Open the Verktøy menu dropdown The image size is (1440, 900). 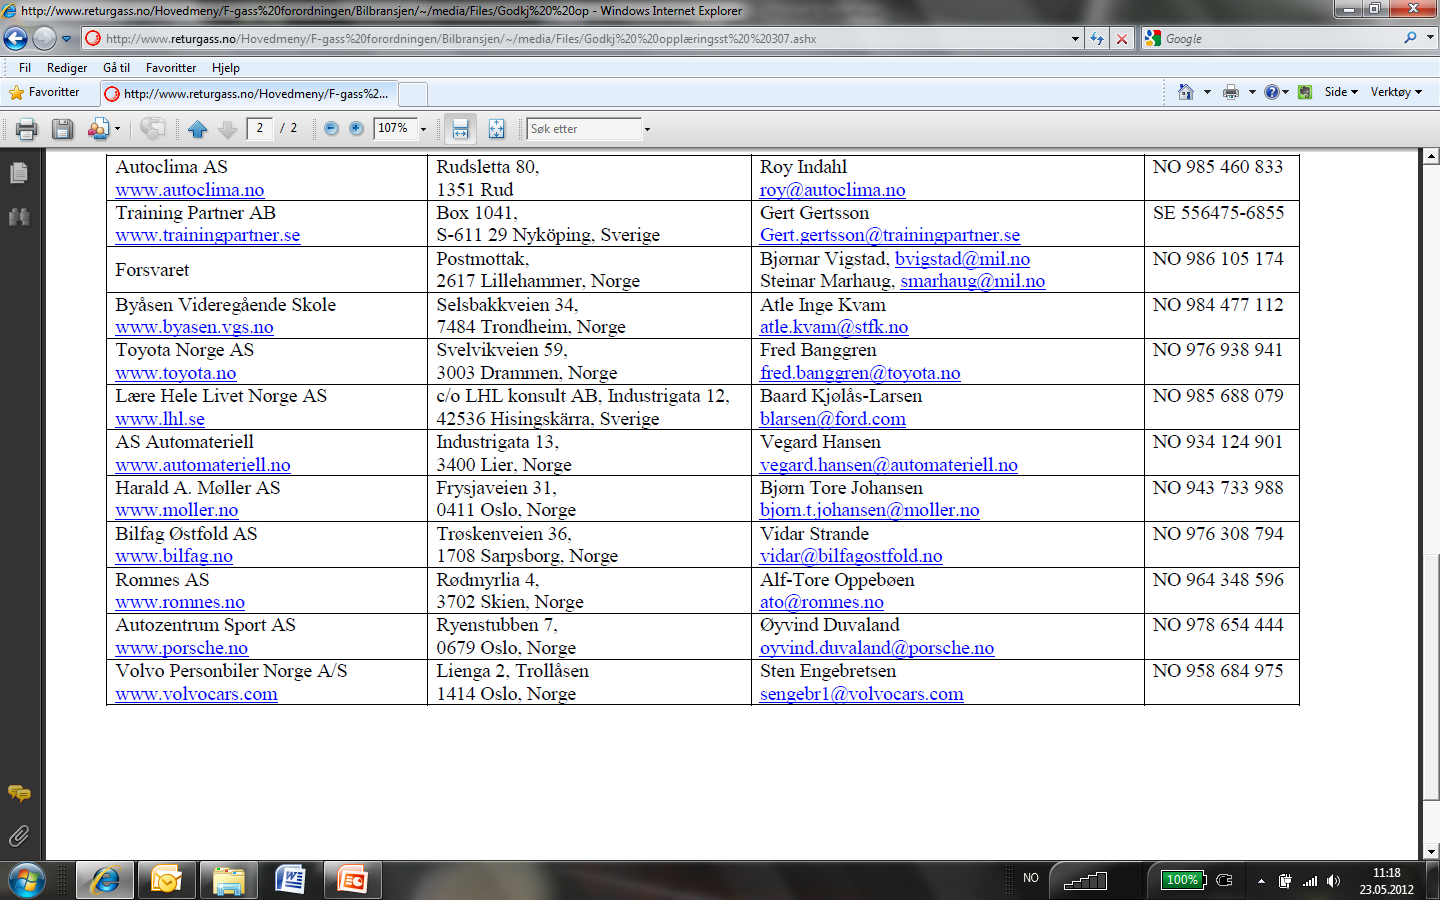point(1396,92)
